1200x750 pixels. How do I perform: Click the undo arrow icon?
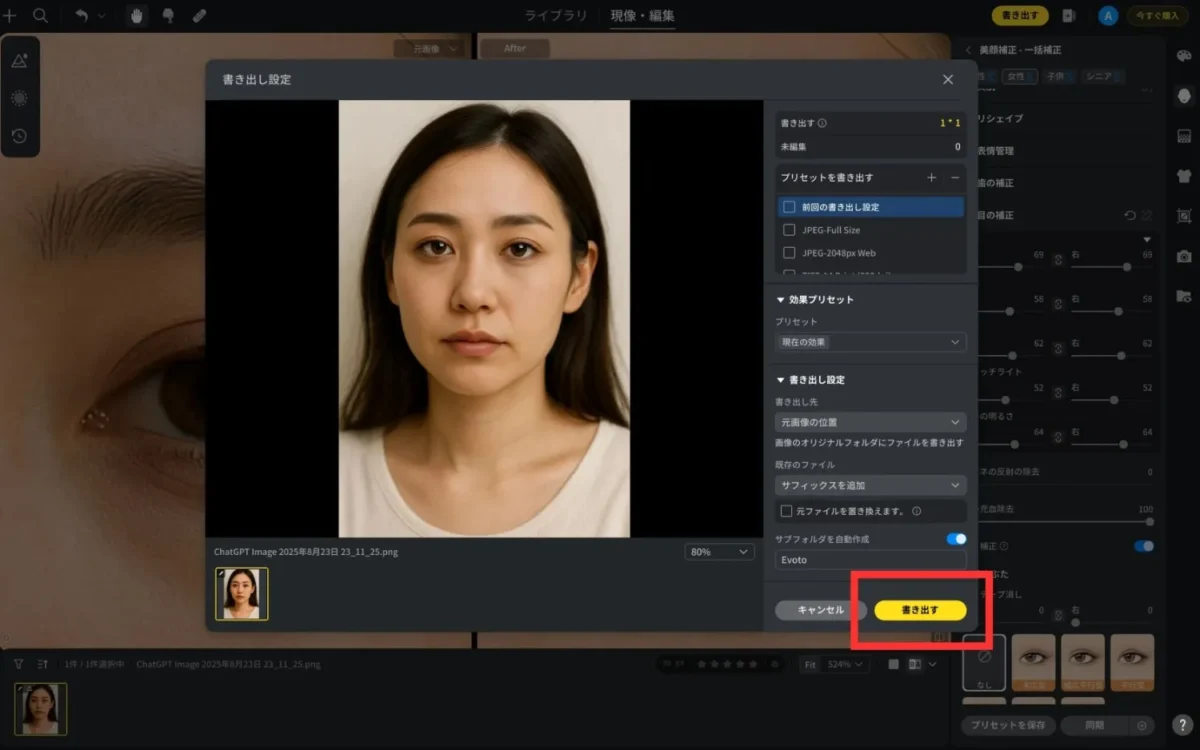click(82, 16)
